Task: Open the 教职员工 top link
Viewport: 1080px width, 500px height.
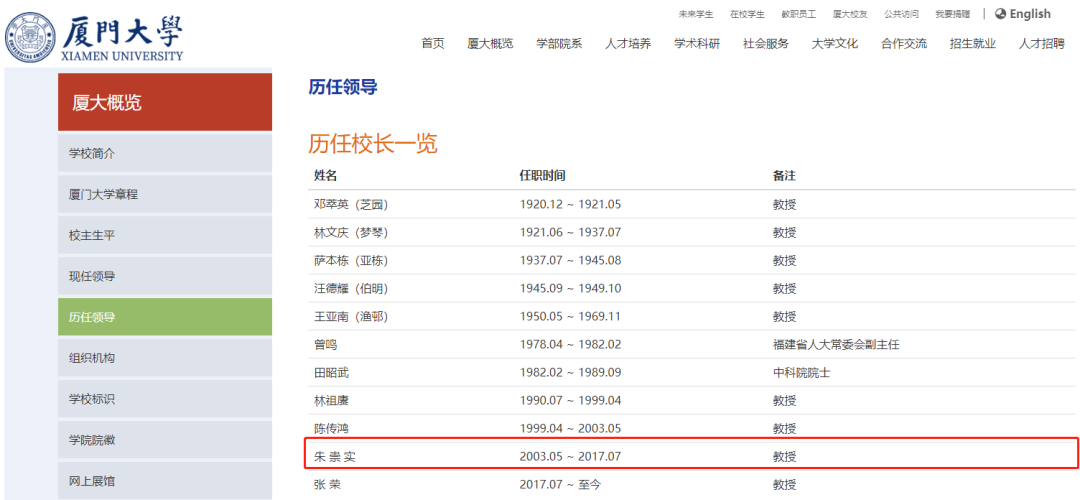Action: coord(799,14)
